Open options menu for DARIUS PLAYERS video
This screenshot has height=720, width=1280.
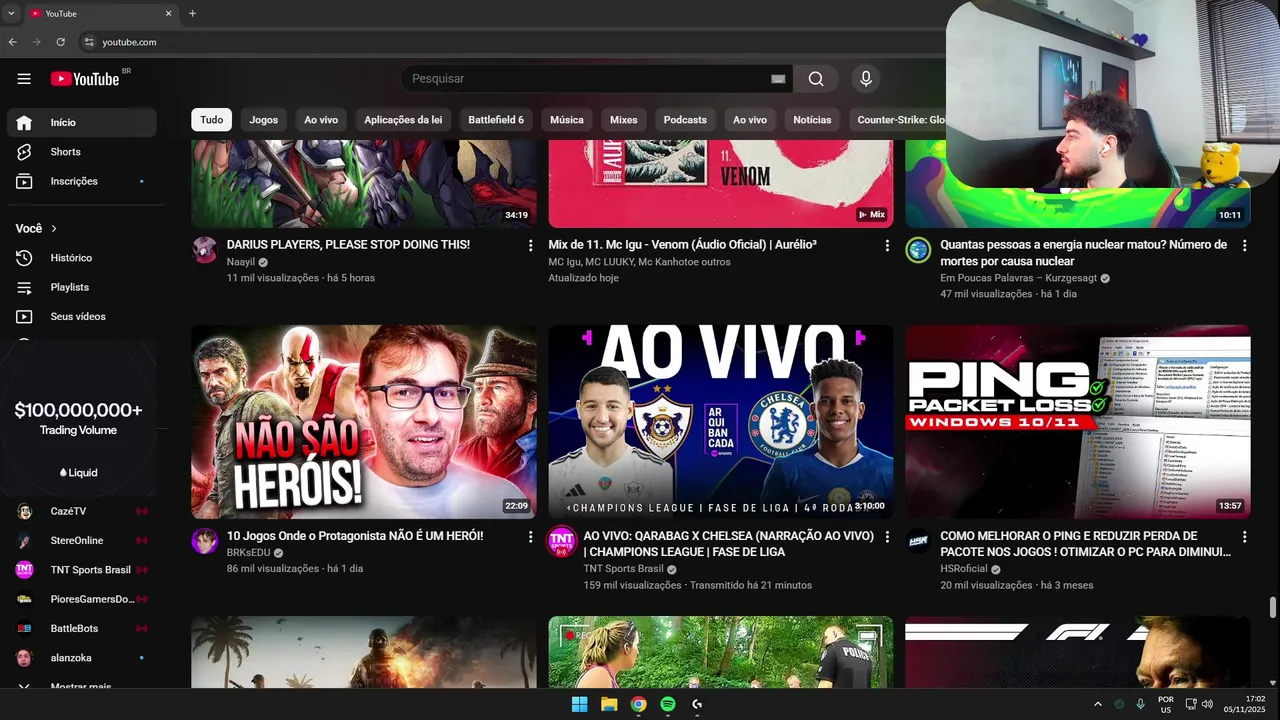530,246
